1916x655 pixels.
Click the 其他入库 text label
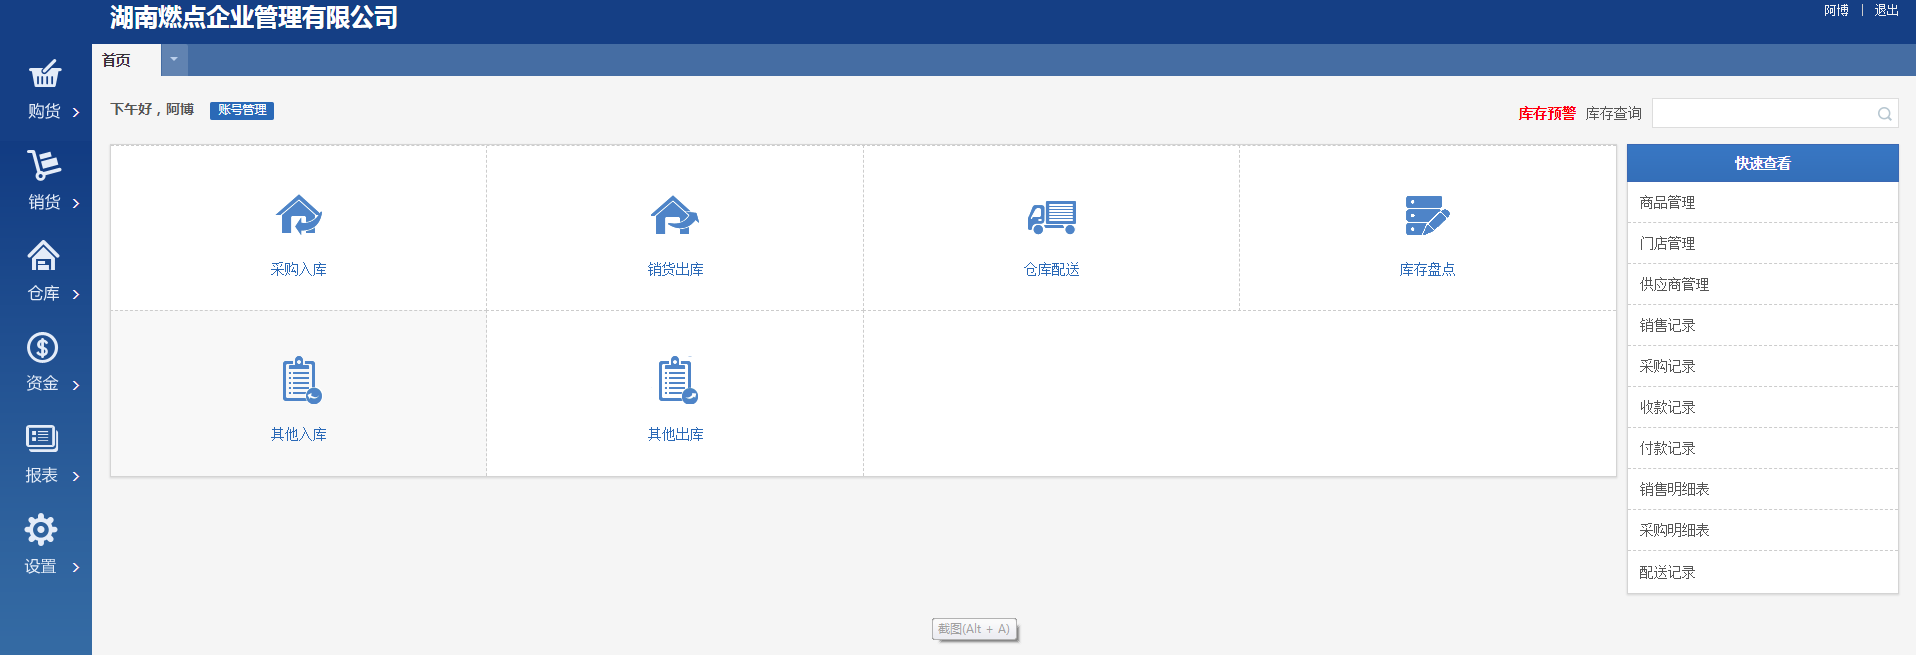pos(299,434)
